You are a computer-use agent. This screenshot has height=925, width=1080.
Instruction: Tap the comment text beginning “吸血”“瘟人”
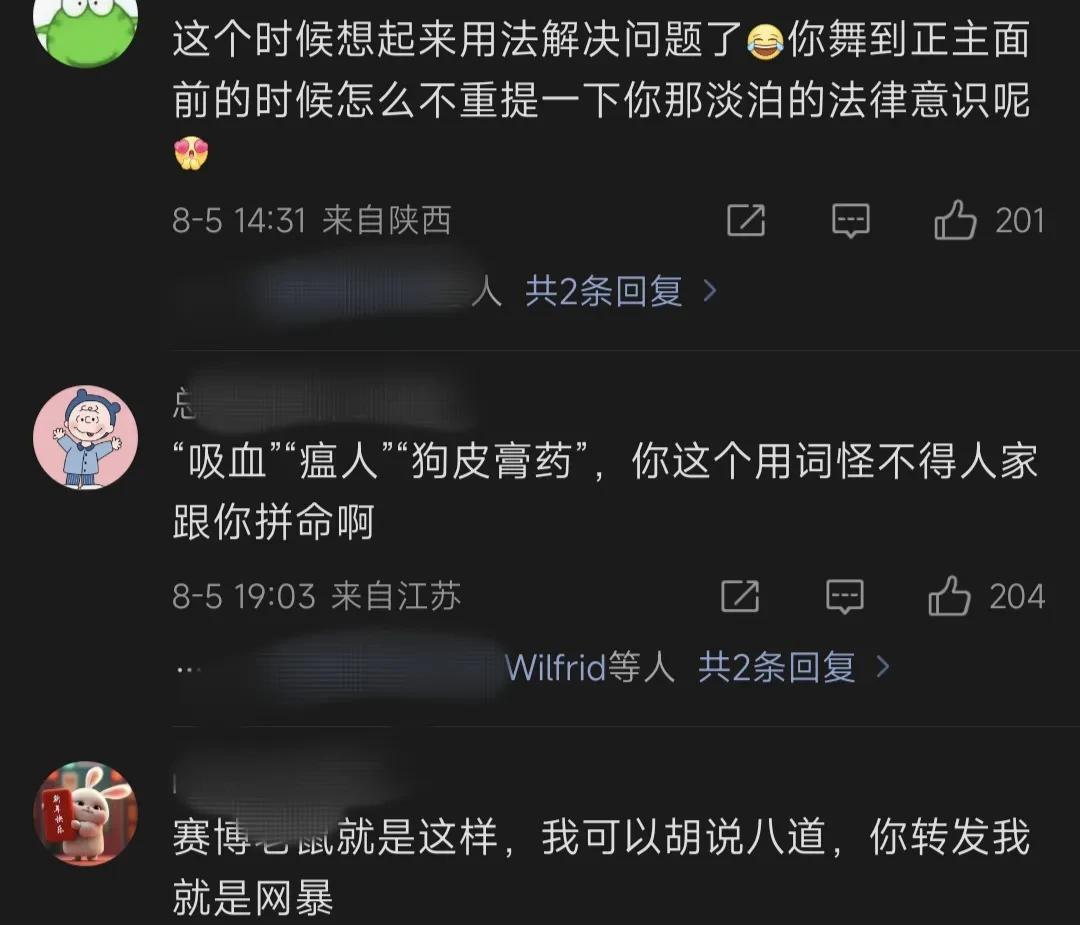605,491
